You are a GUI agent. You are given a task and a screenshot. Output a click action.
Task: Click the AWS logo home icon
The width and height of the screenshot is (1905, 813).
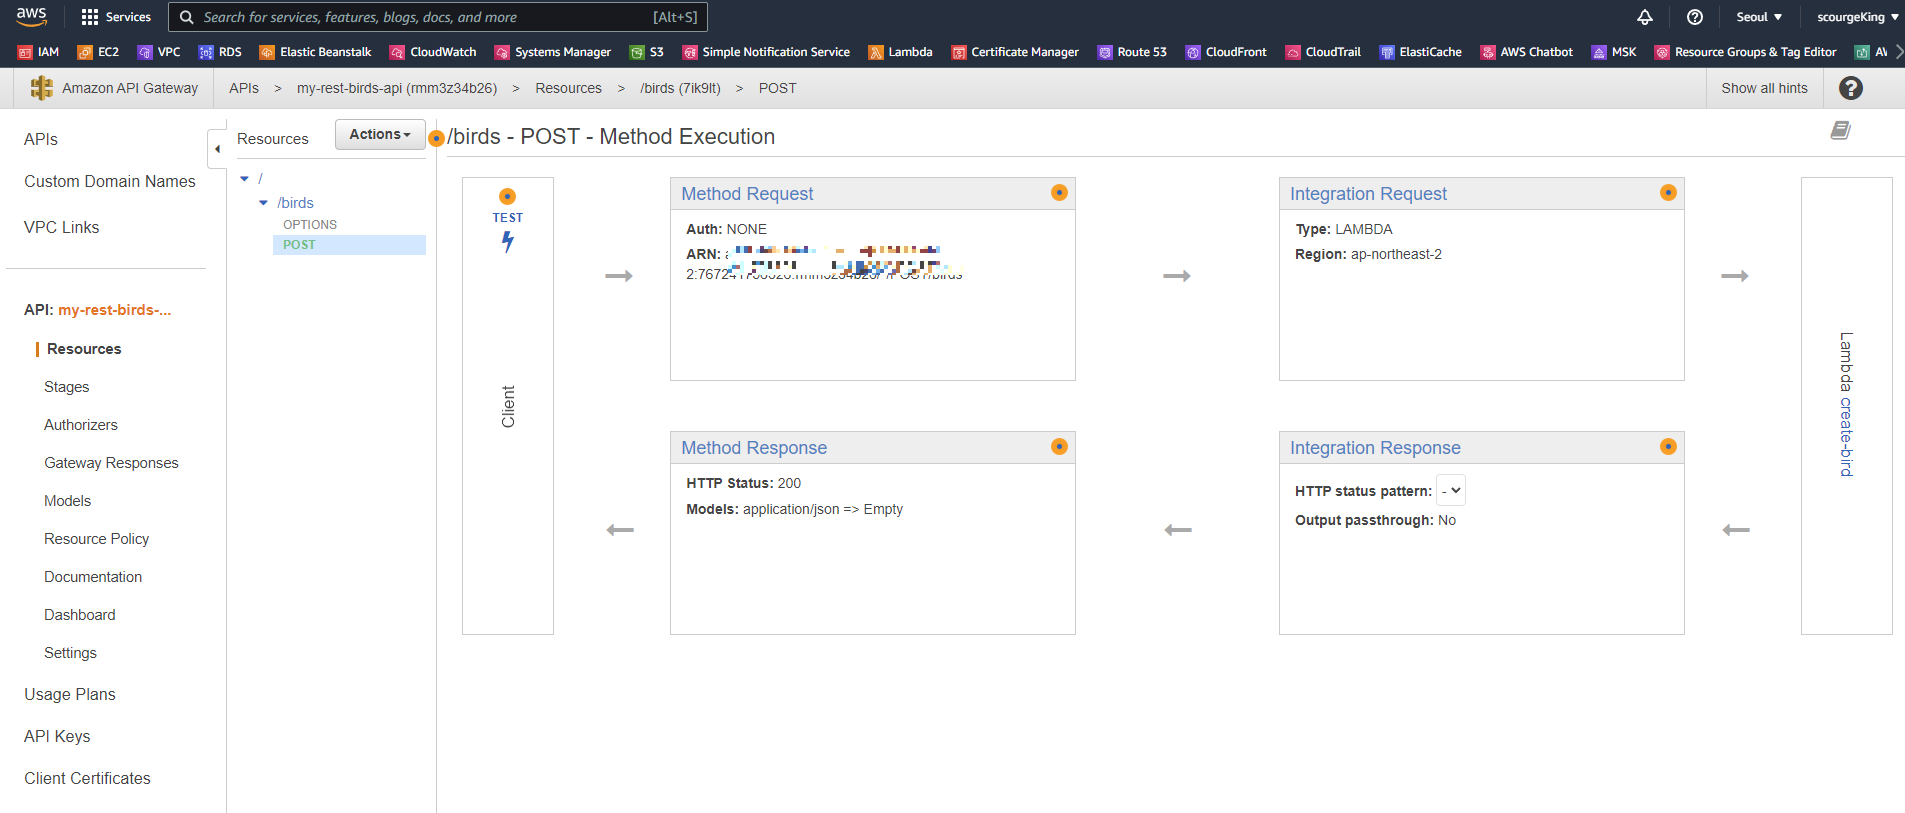click(32, 16)
